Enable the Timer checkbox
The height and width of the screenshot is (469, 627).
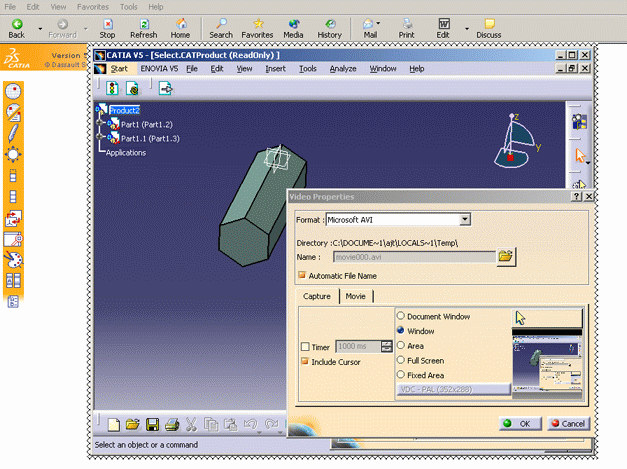point(305,347)
